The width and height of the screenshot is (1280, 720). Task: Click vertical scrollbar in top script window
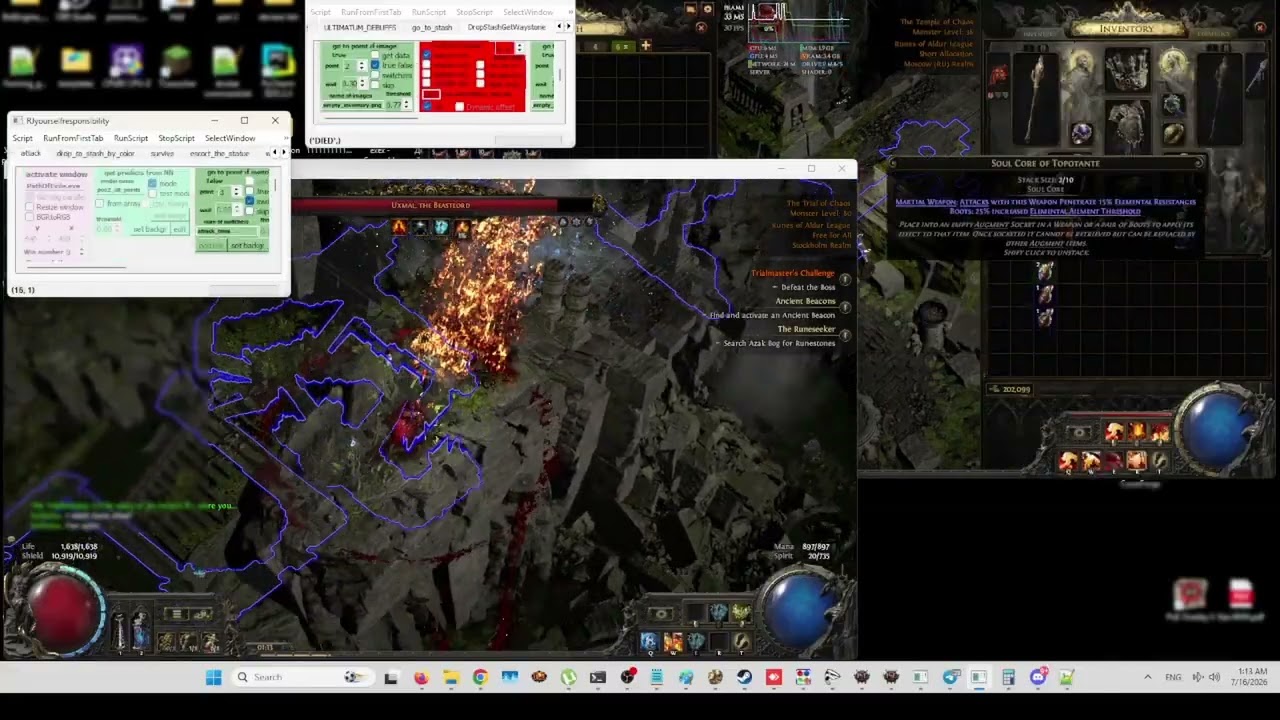pyautogui.click(x=560, y=75)
